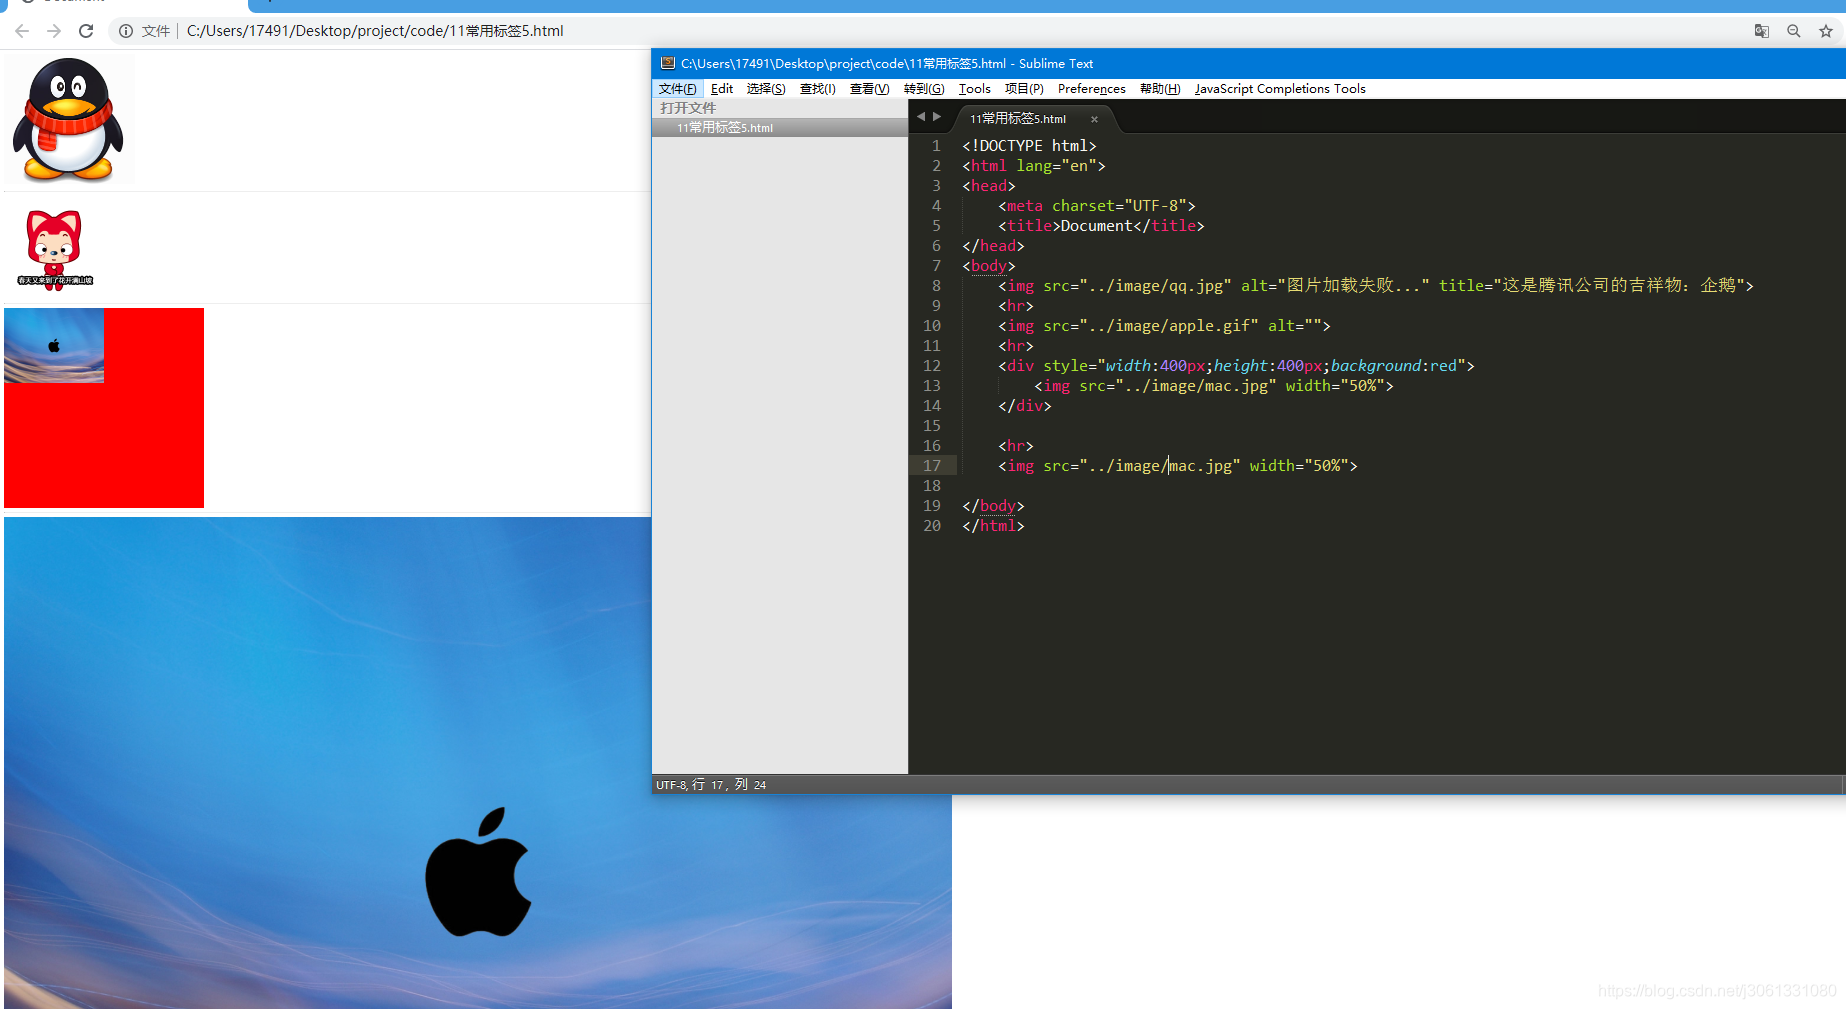1846x1009 pixels.
Task: Click the red fox gif image
Action: (55, 249)
